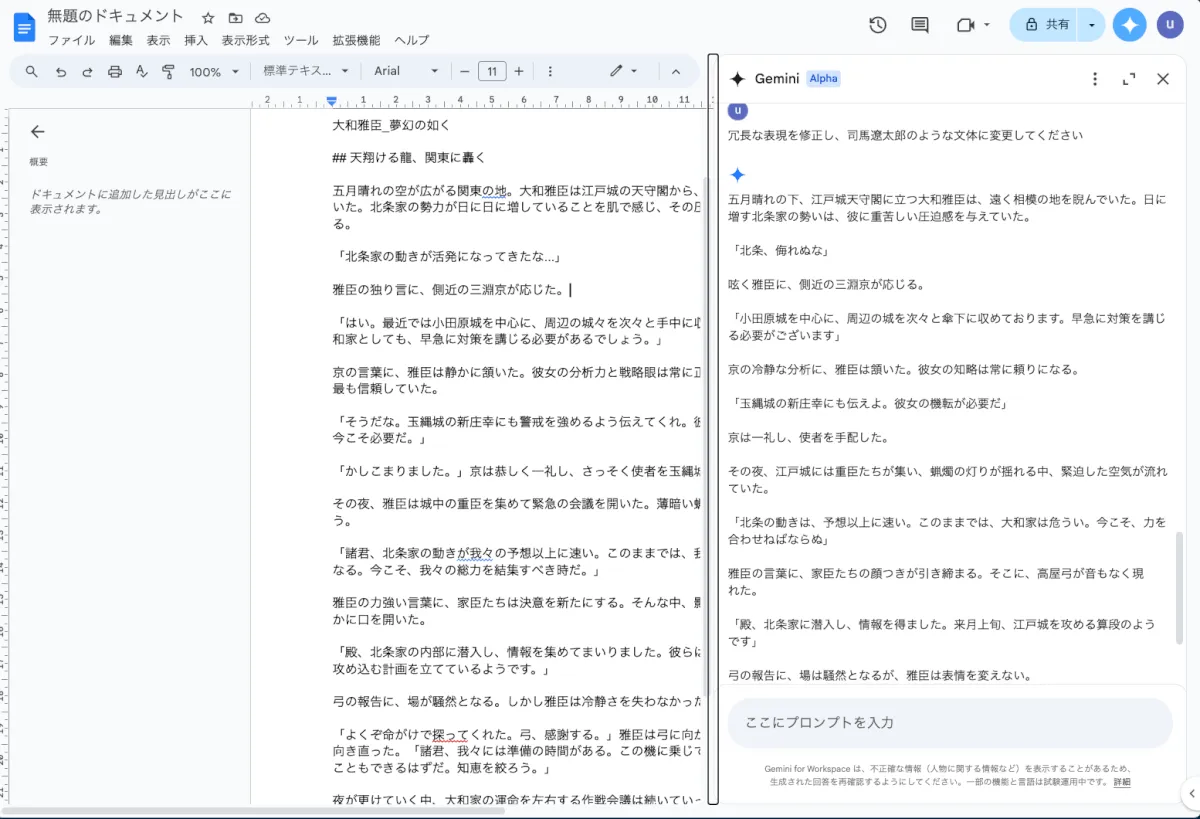The width and height of the screenshot is (1200, 819).
Task: Star the untitled document
Action: coord(208,18)
